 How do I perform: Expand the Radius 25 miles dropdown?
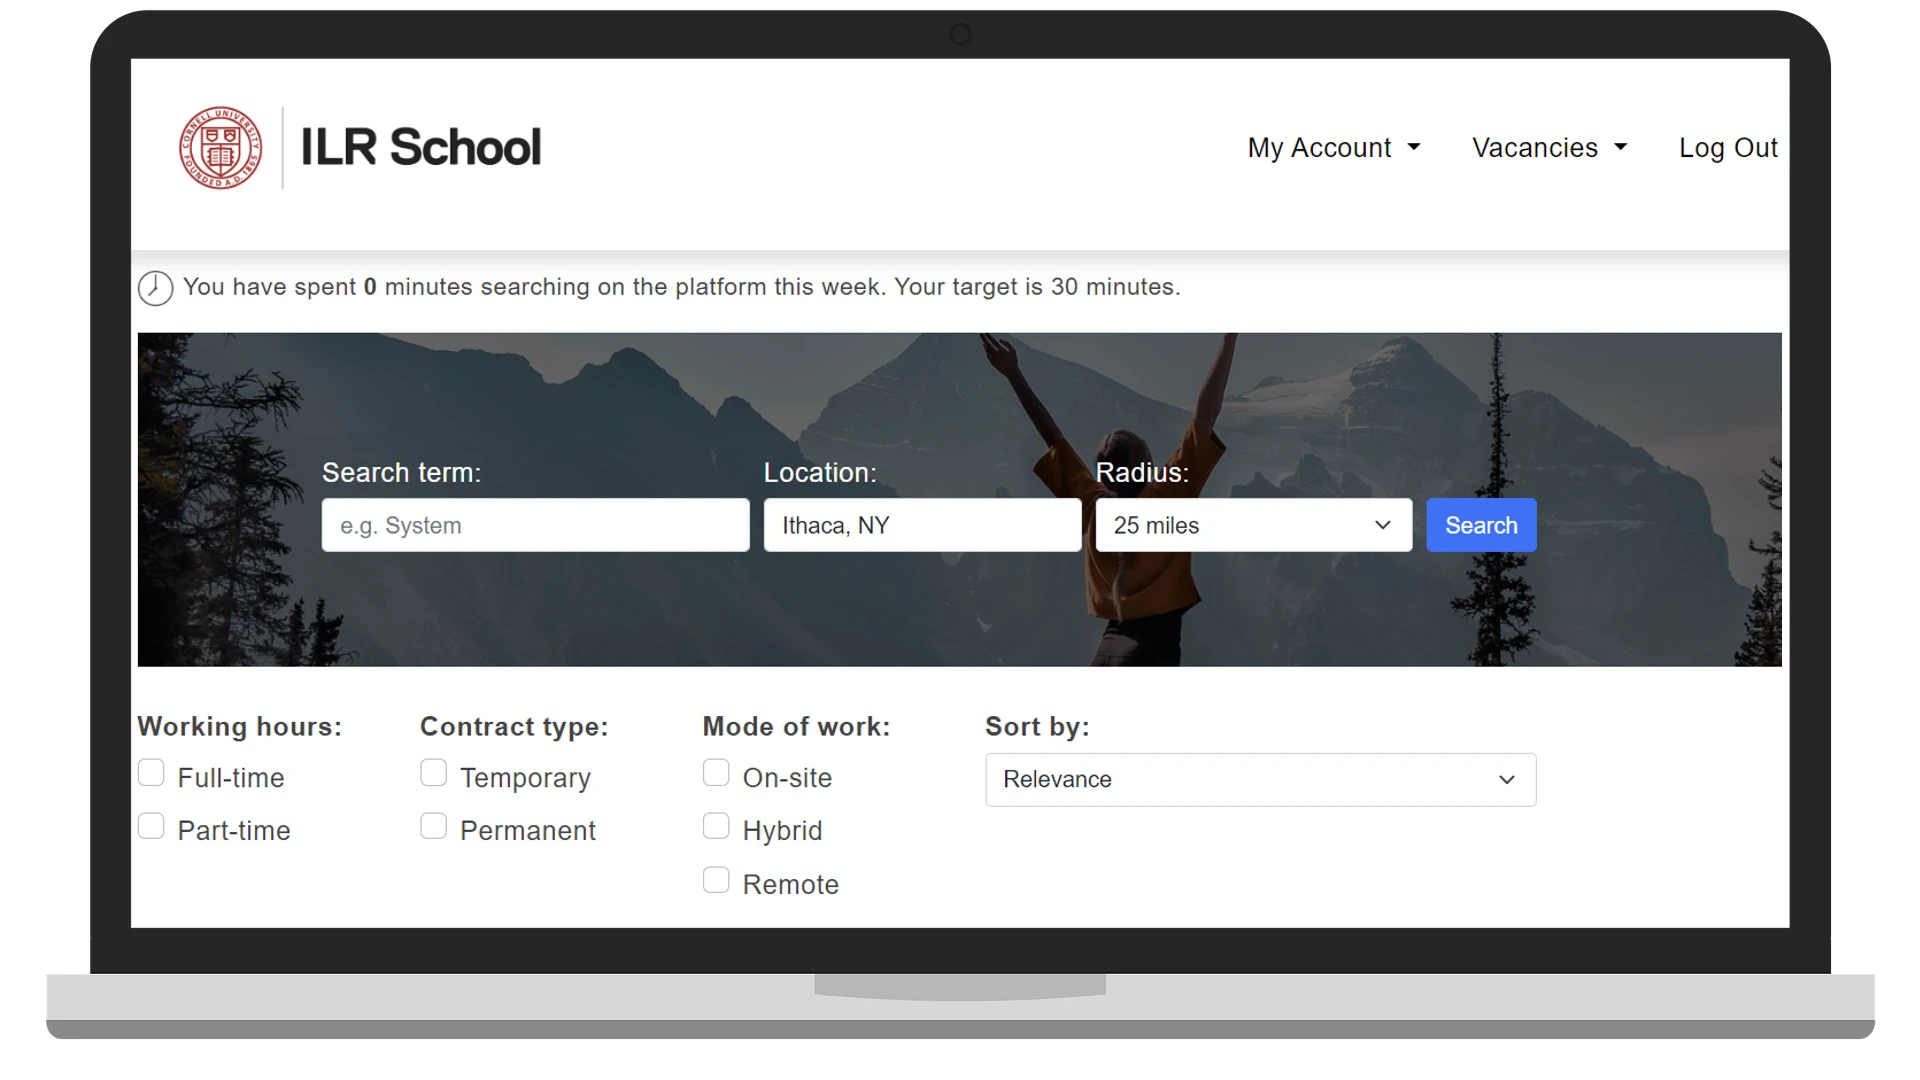[x=1254, y=525]
